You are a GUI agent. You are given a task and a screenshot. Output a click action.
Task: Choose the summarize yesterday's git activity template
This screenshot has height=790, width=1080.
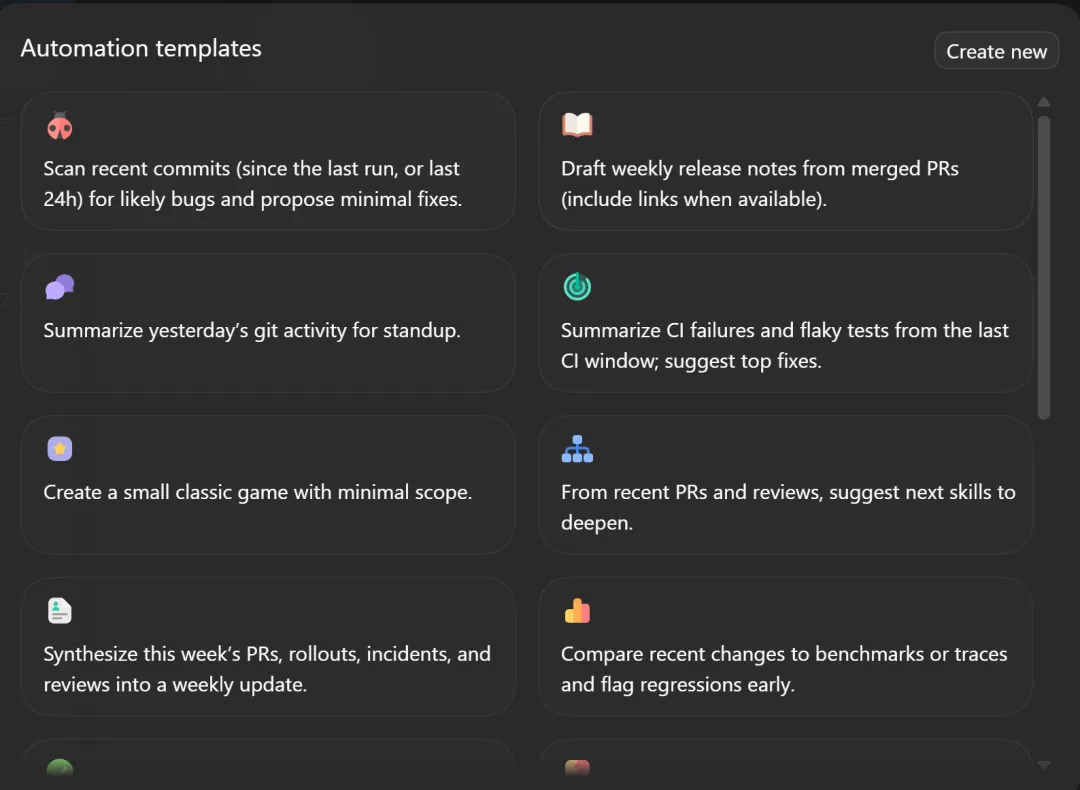pyautogui.click(x=268, y=332)
